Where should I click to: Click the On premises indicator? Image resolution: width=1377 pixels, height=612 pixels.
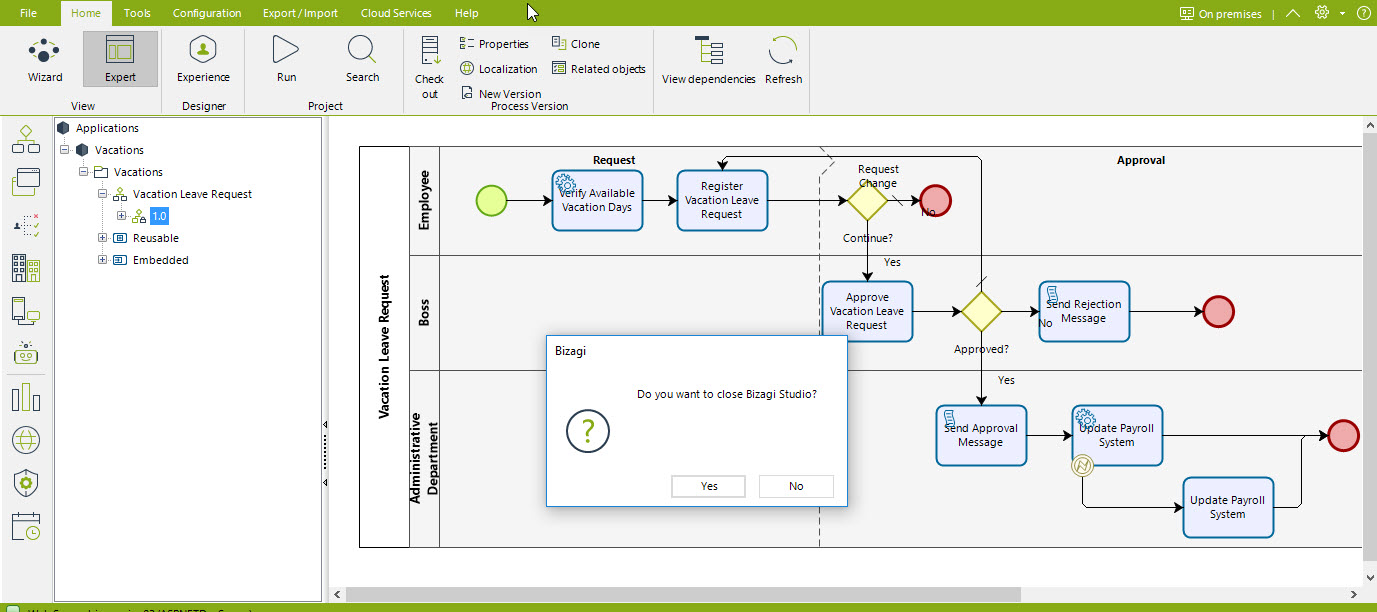1220,14
